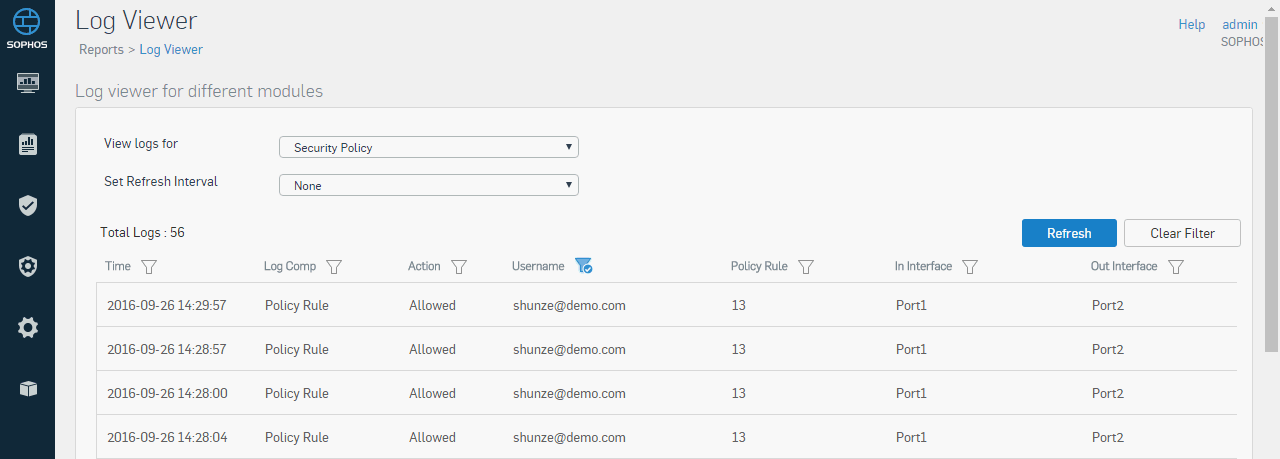The height and width of the screenshot is (459, 1280).
Task: Open the gear settings sidebar icon
Action: [x=28, y=327]
